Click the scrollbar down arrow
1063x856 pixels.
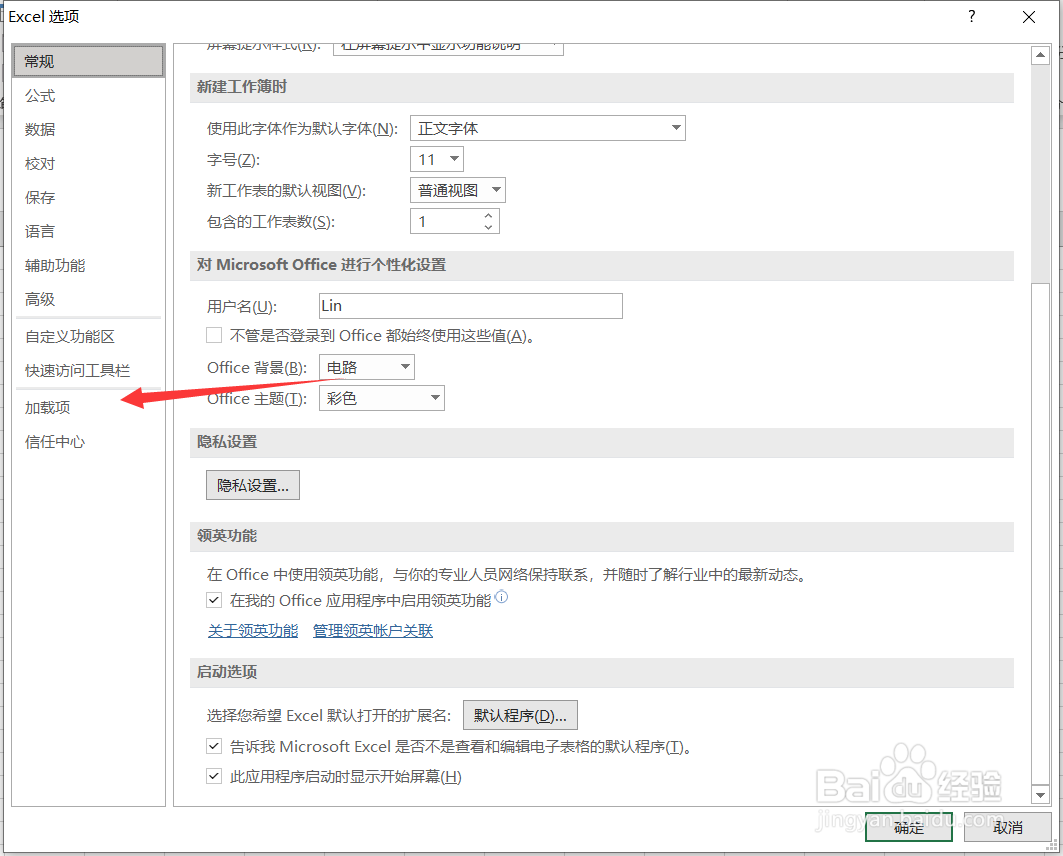[x=1040, y=794]
